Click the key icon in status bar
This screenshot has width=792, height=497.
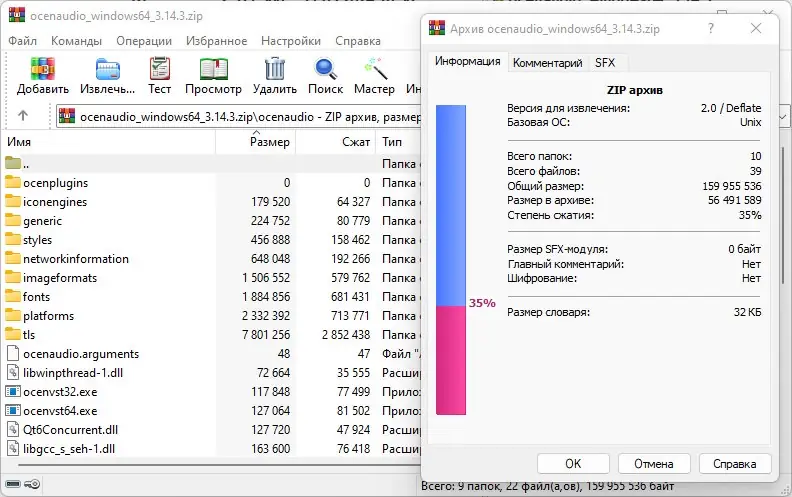click(32, 484)
